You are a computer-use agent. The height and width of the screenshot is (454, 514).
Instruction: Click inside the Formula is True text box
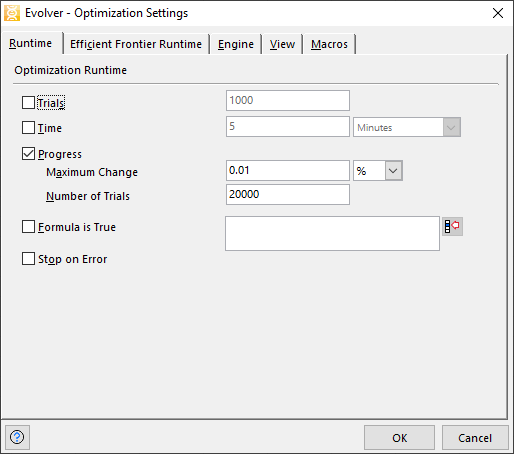point(332,233)
